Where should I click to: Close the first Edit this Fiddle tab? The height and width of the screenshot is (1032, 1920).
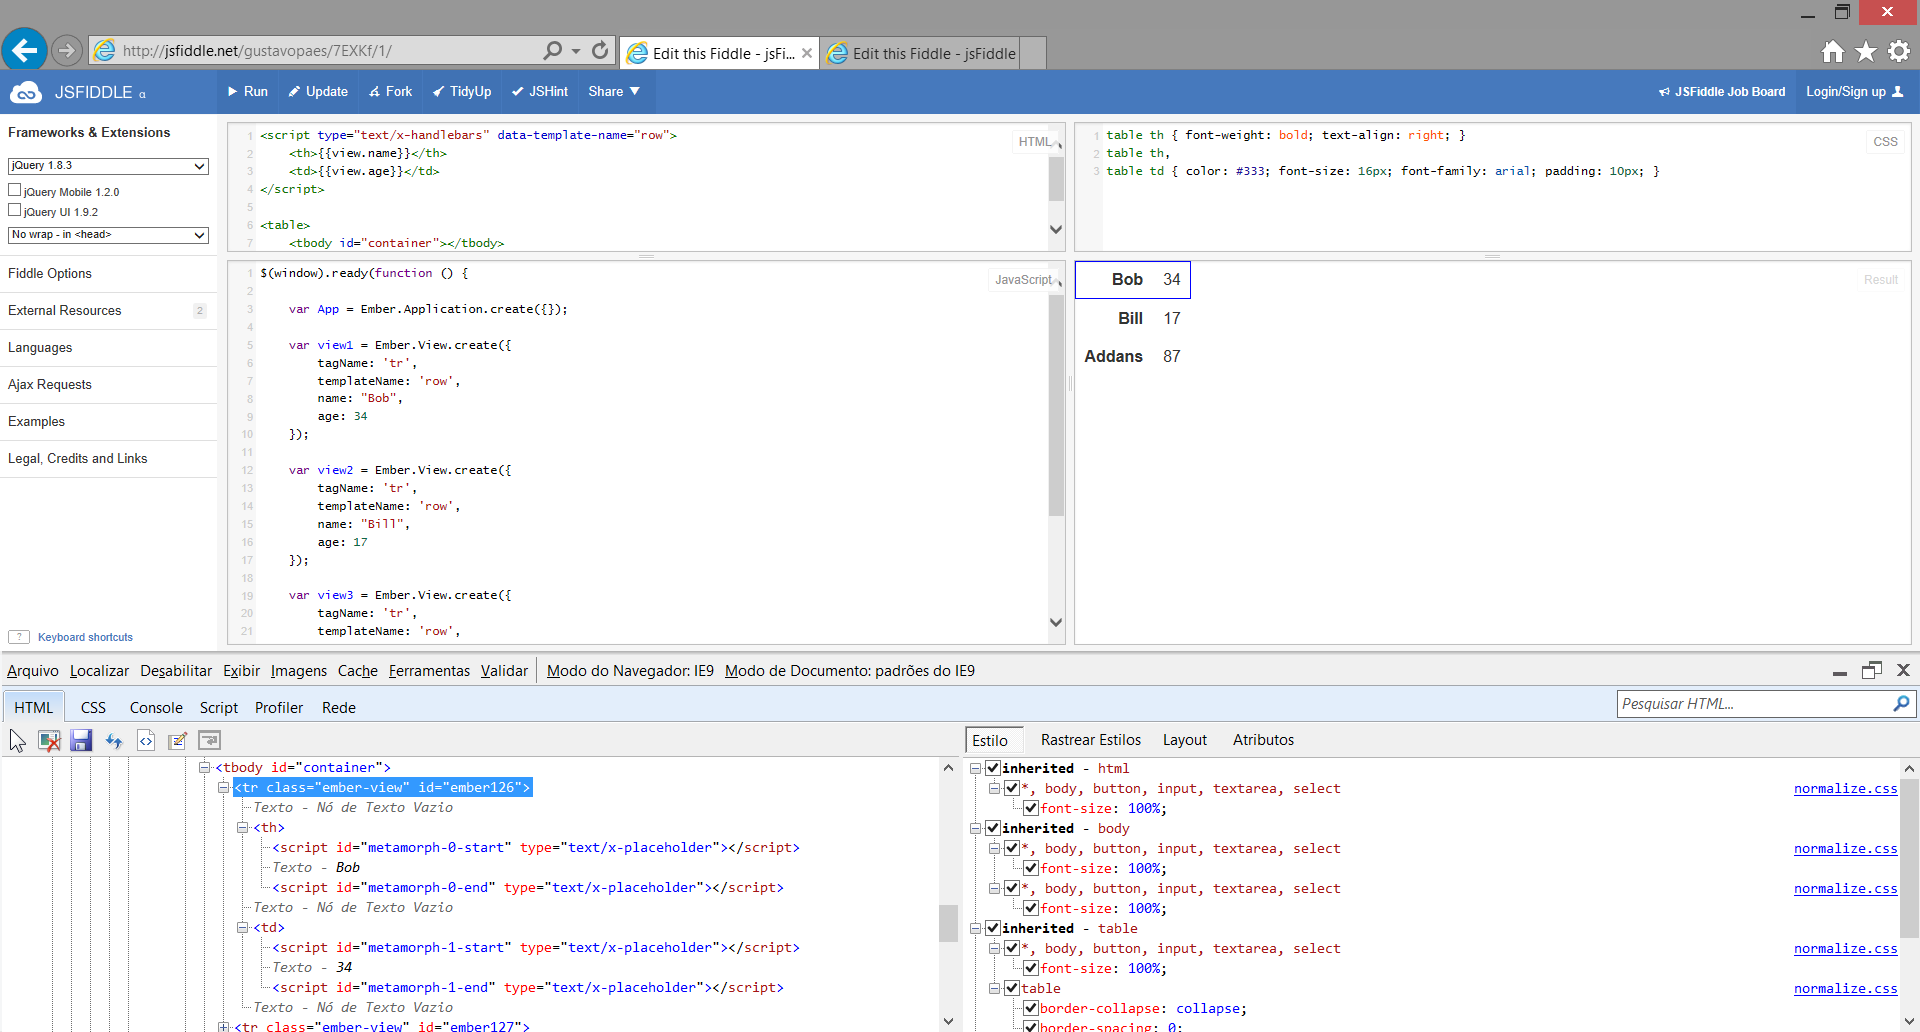point(807,53)
